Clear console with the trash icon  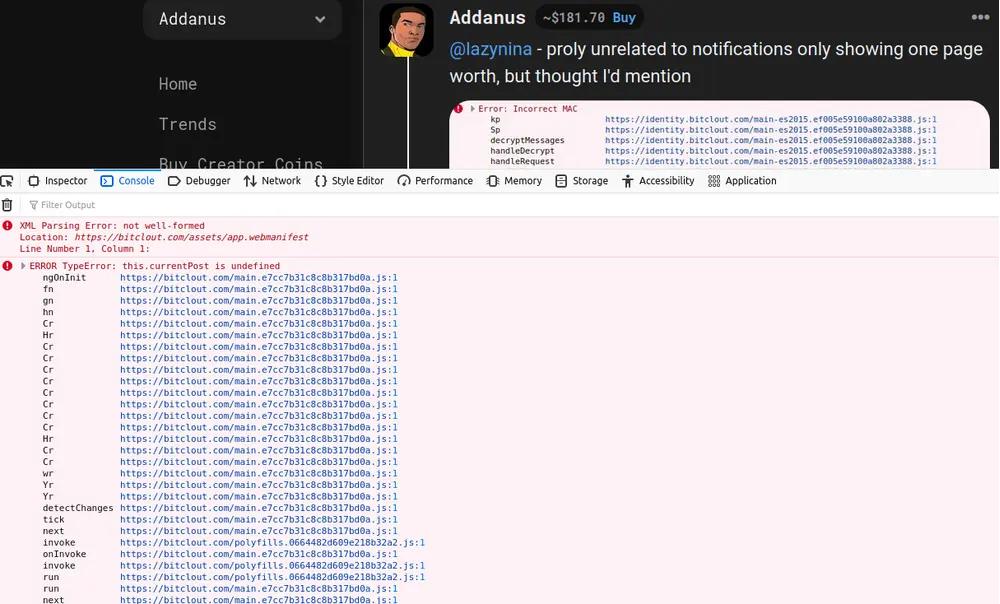coord(8,205)
